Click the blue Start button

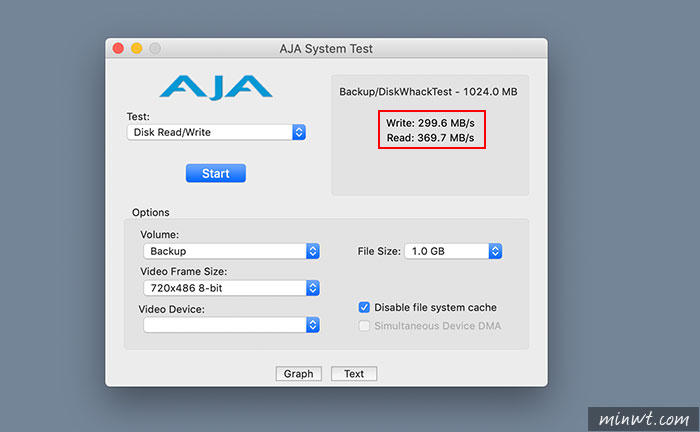(216, 173)
